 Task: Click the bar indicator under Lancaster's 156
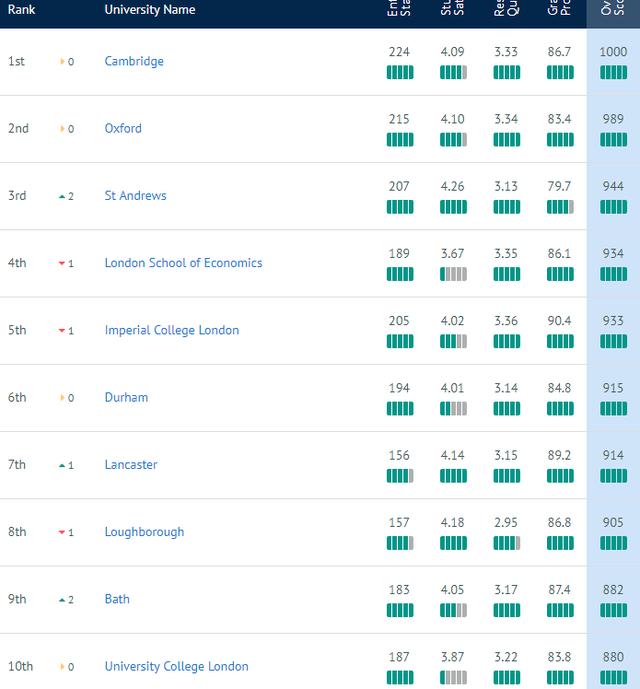[400, 476]
